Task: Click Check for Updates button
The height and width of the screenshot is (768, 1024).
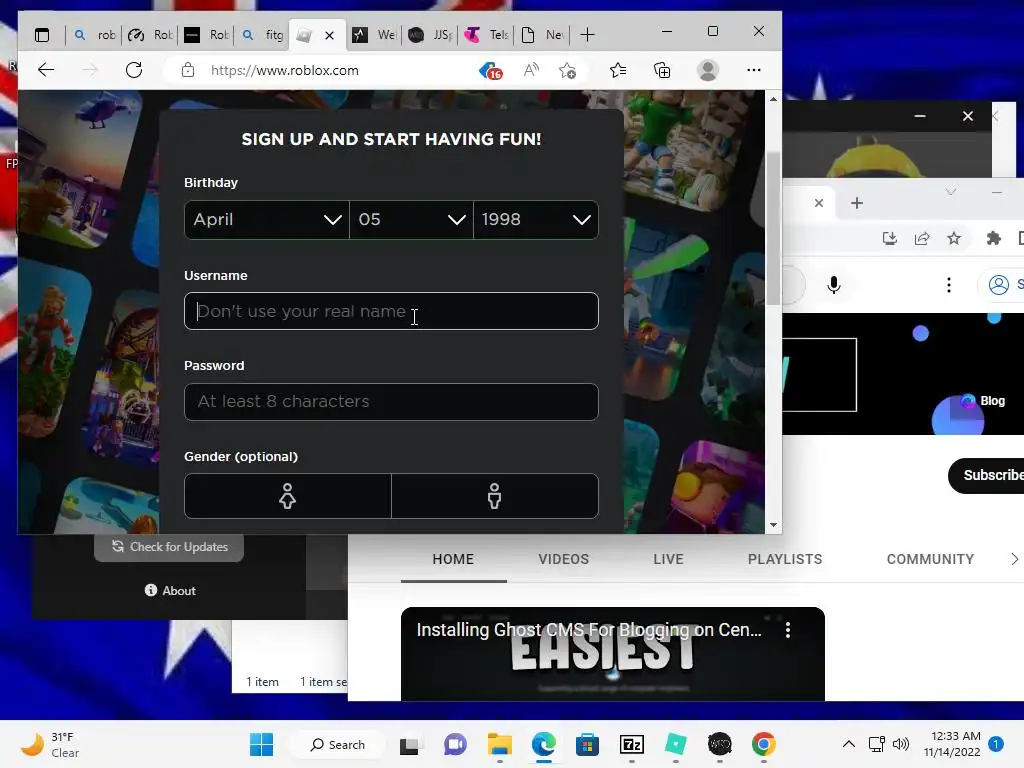Action: coord(169,547)
